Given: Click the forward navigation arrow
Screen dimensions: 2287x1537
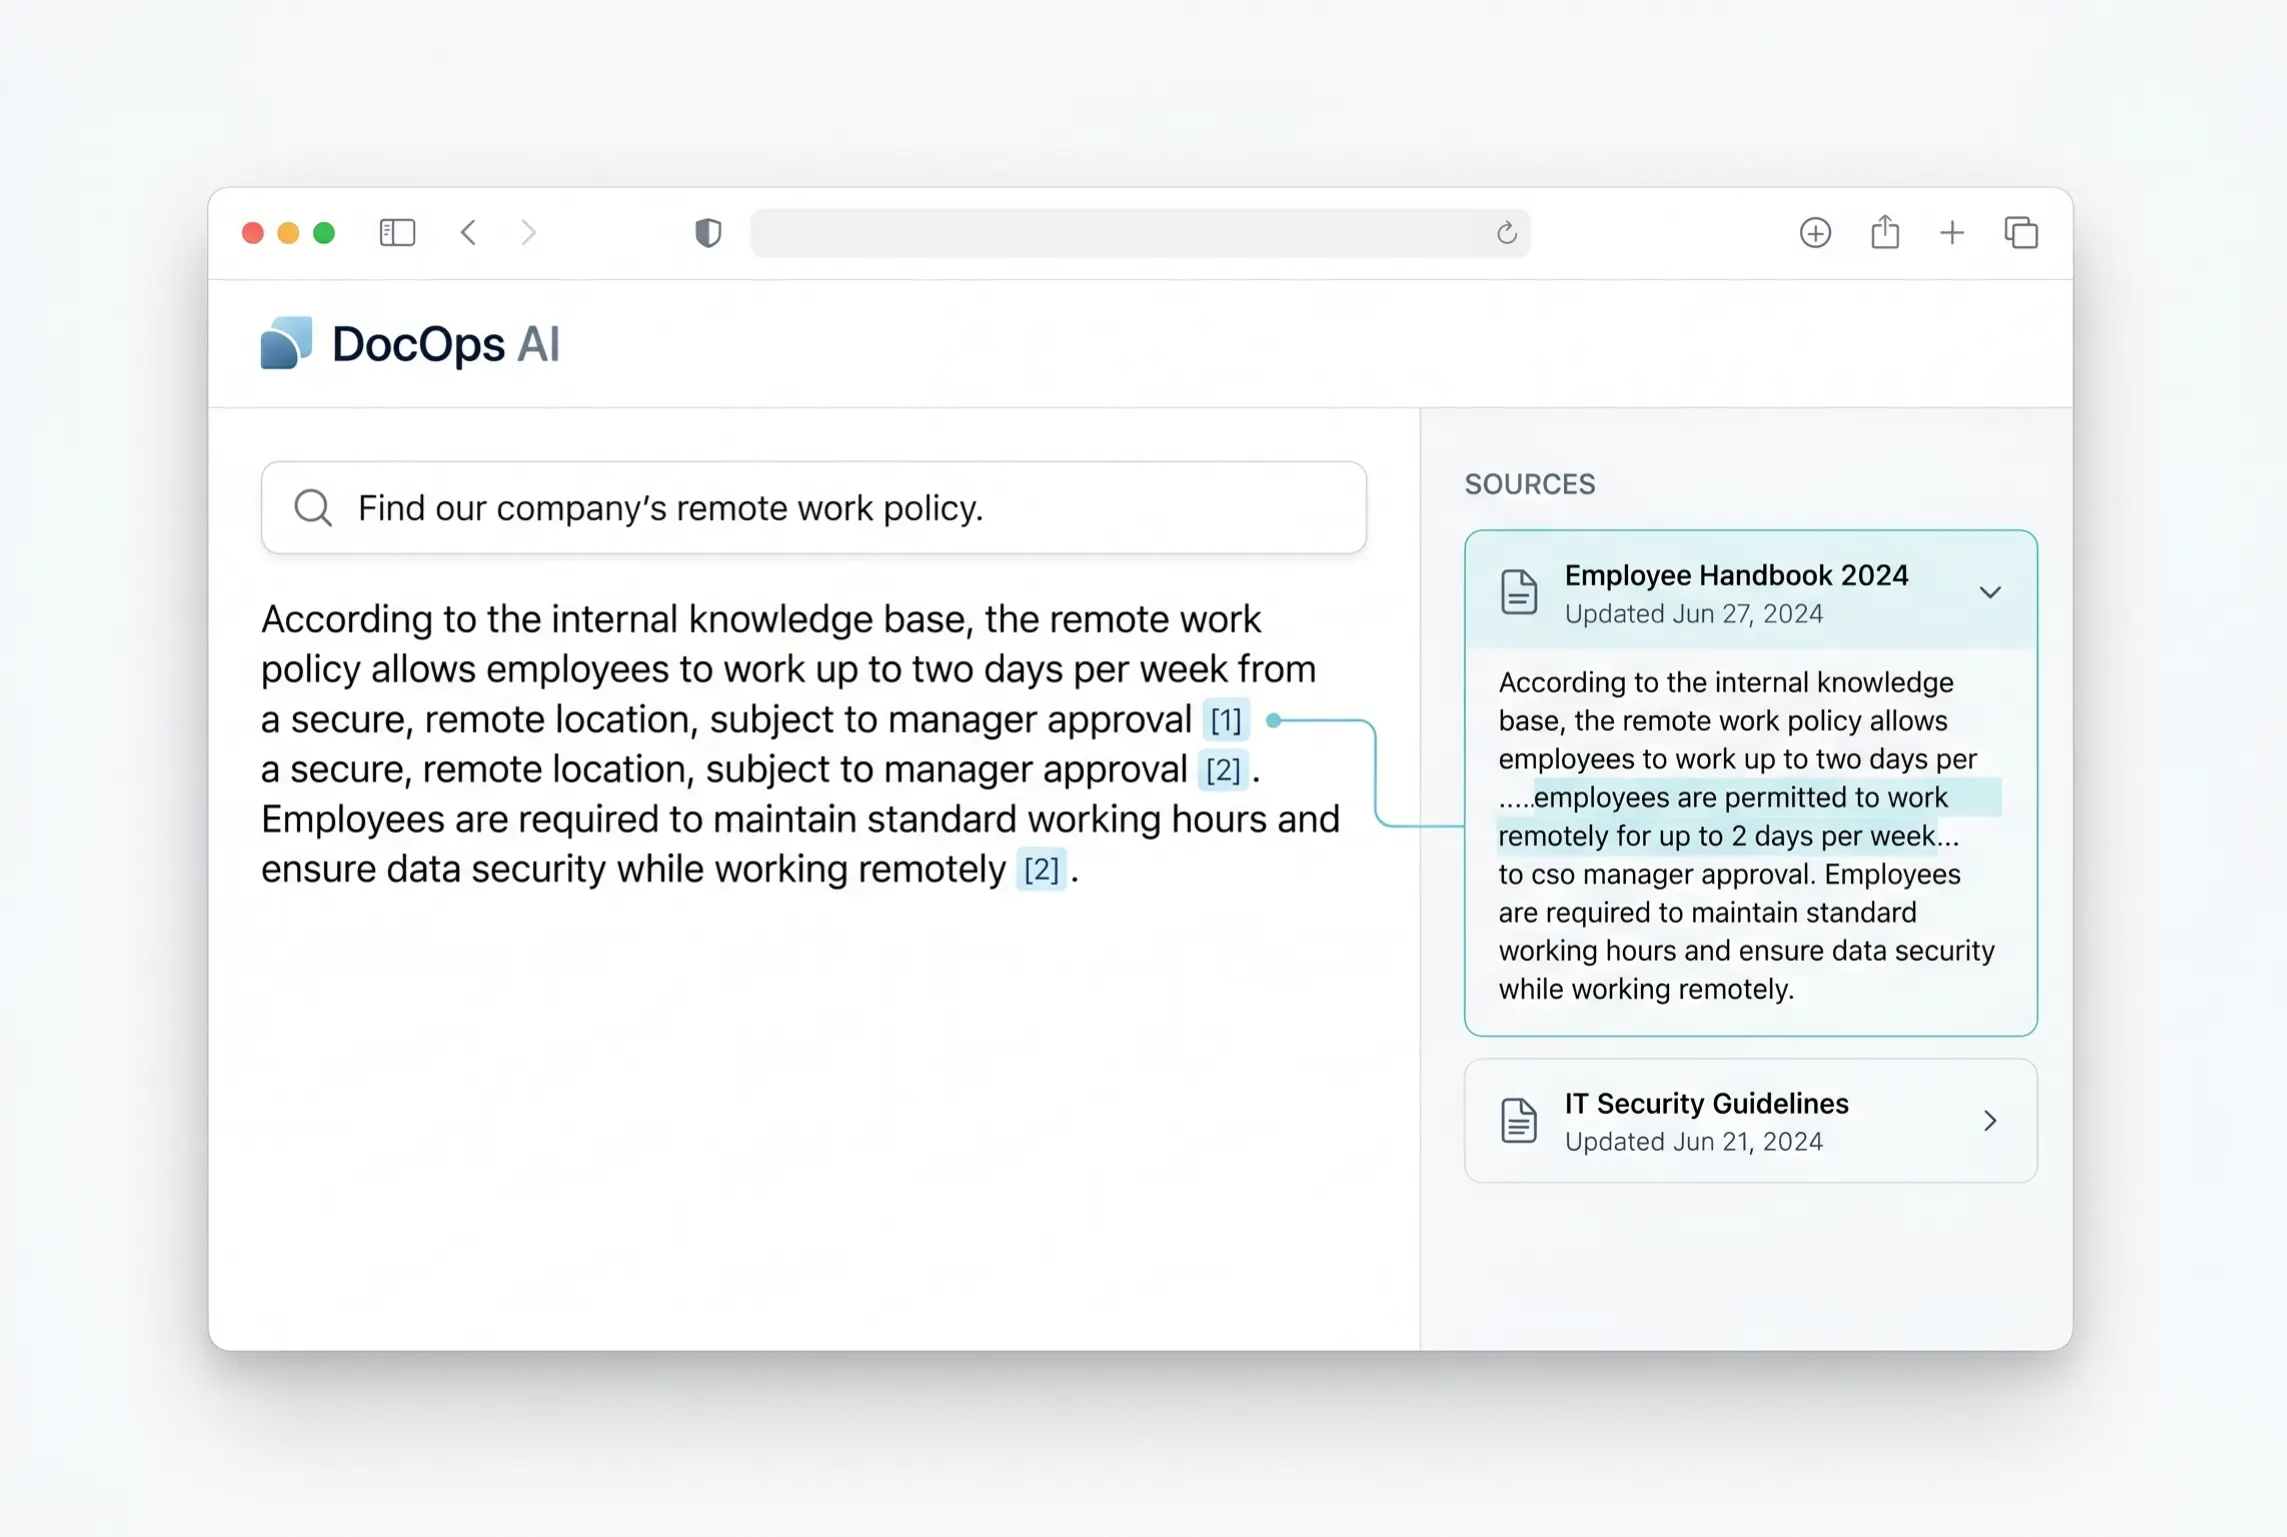Looking at the screenshot, I should tap(529, 232).
